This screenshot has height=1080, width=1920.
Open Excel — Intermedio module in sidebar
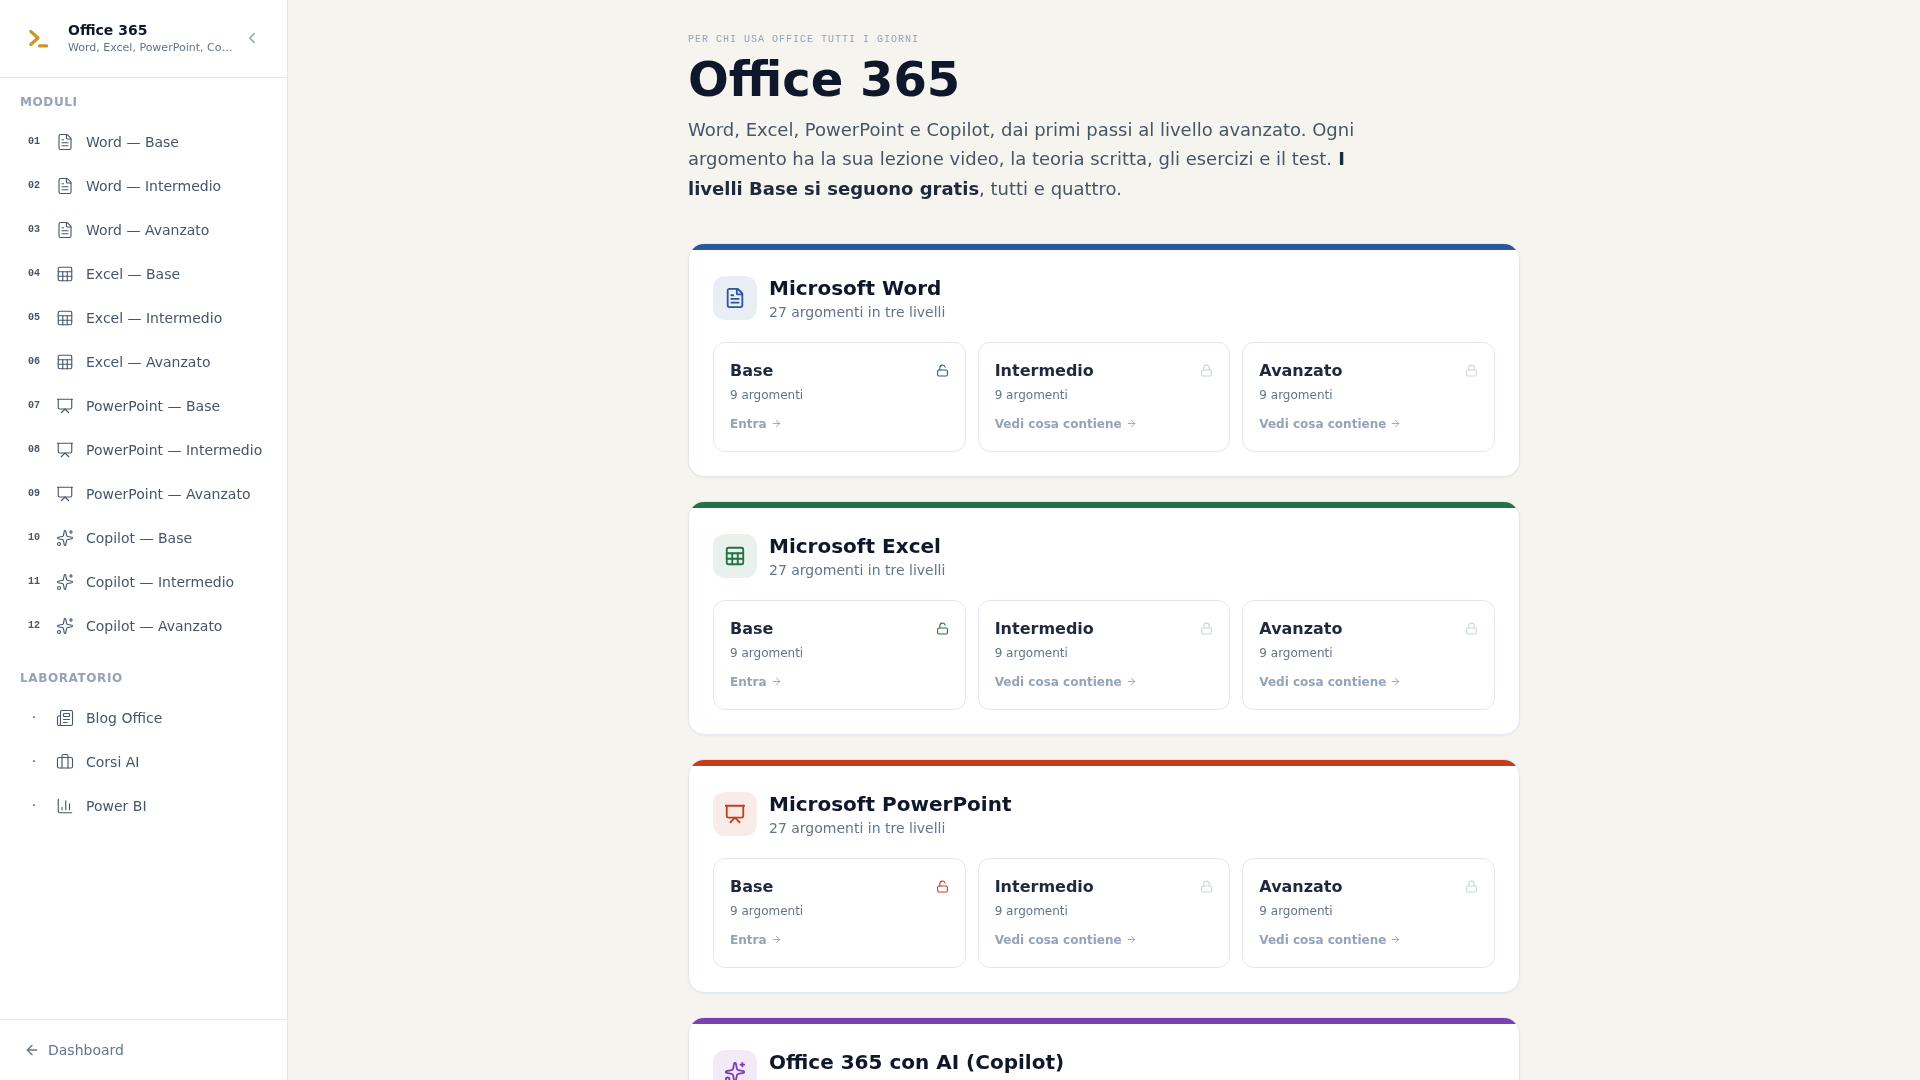pyautogui.click(x=143, y=318)
